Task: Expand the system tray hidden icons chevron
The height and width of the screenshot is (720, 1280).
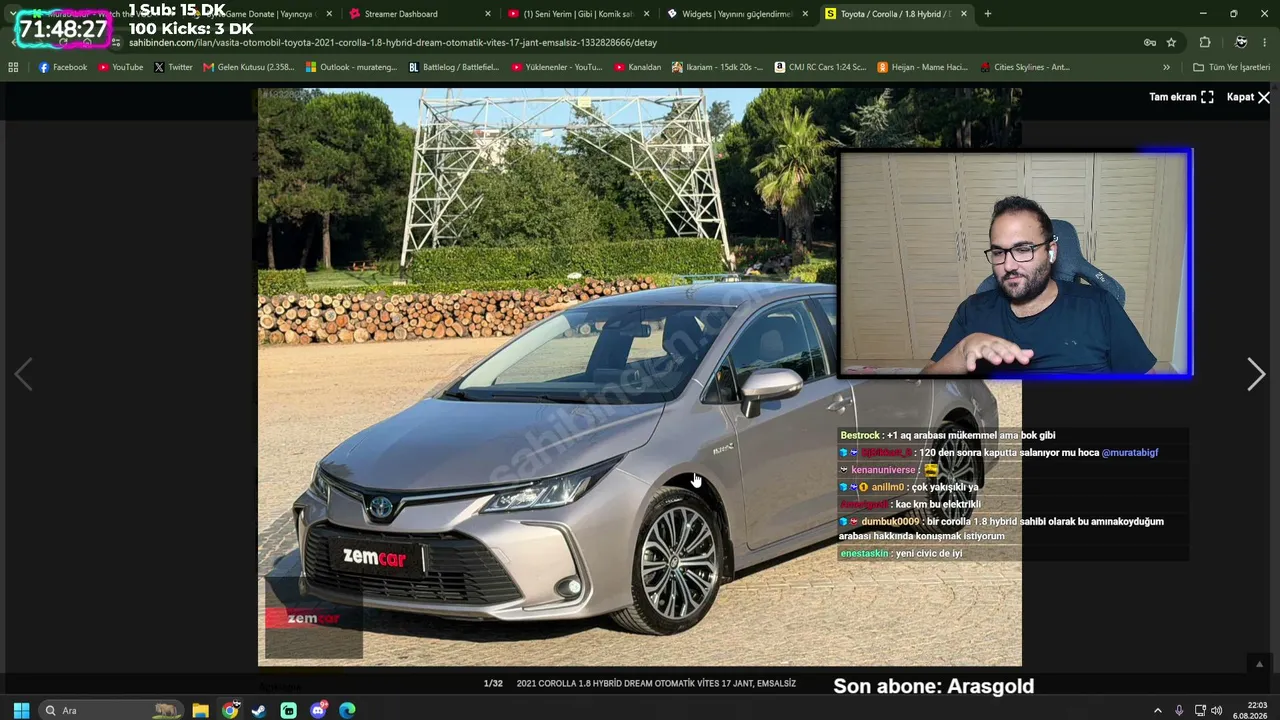Action: coord(1158,711)
